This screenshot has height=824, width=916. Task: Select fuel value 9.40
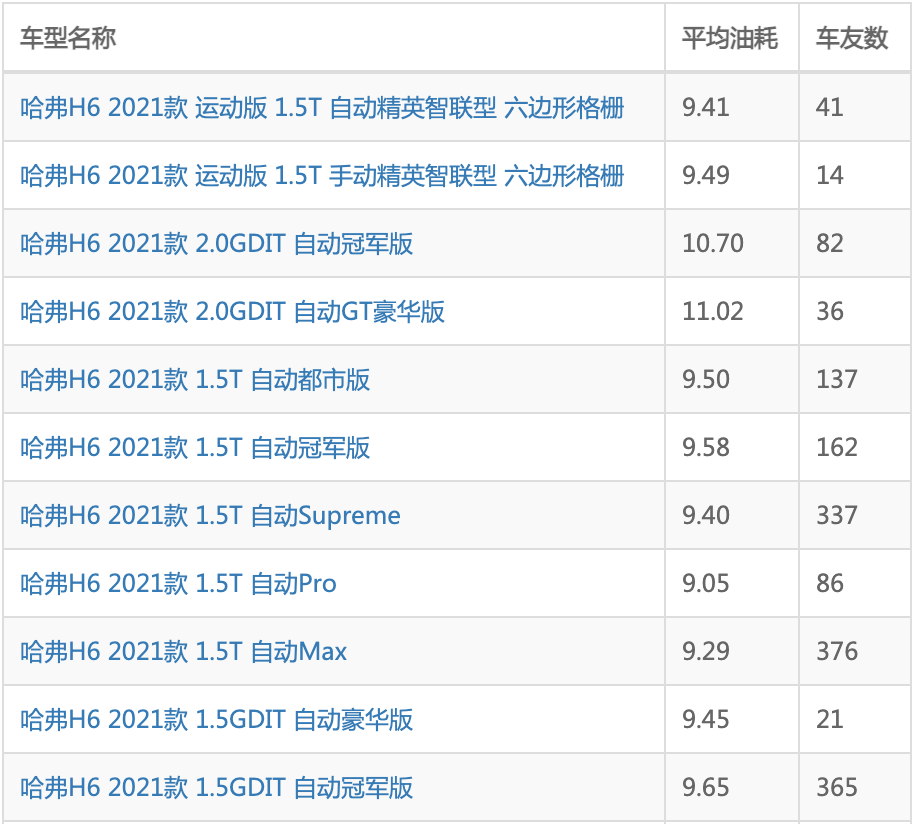pos(706,516)
